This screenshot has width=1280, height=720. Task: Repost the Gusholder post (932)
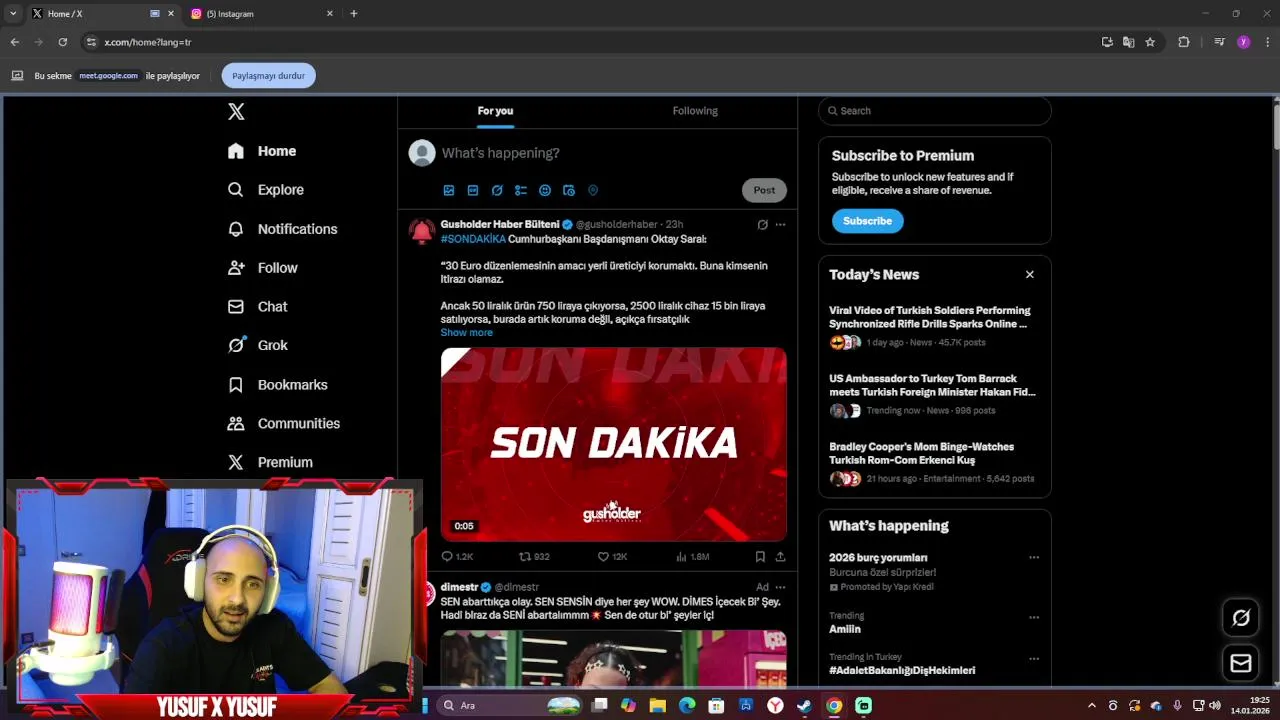click(x=534, y=556)
